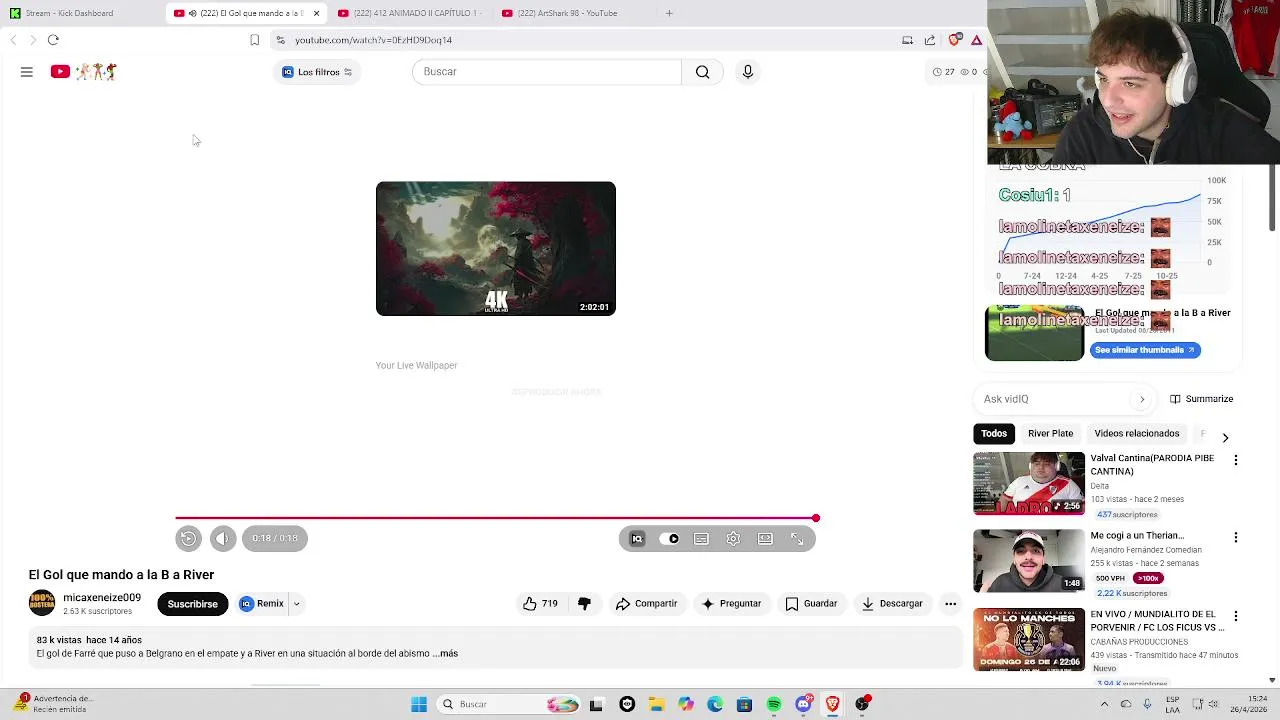The height and width of the screenshot is (720, 1280).
Task: Open EN VIVO Mundialito de El Porvenir thumbnail
Action: point(1029,640)
